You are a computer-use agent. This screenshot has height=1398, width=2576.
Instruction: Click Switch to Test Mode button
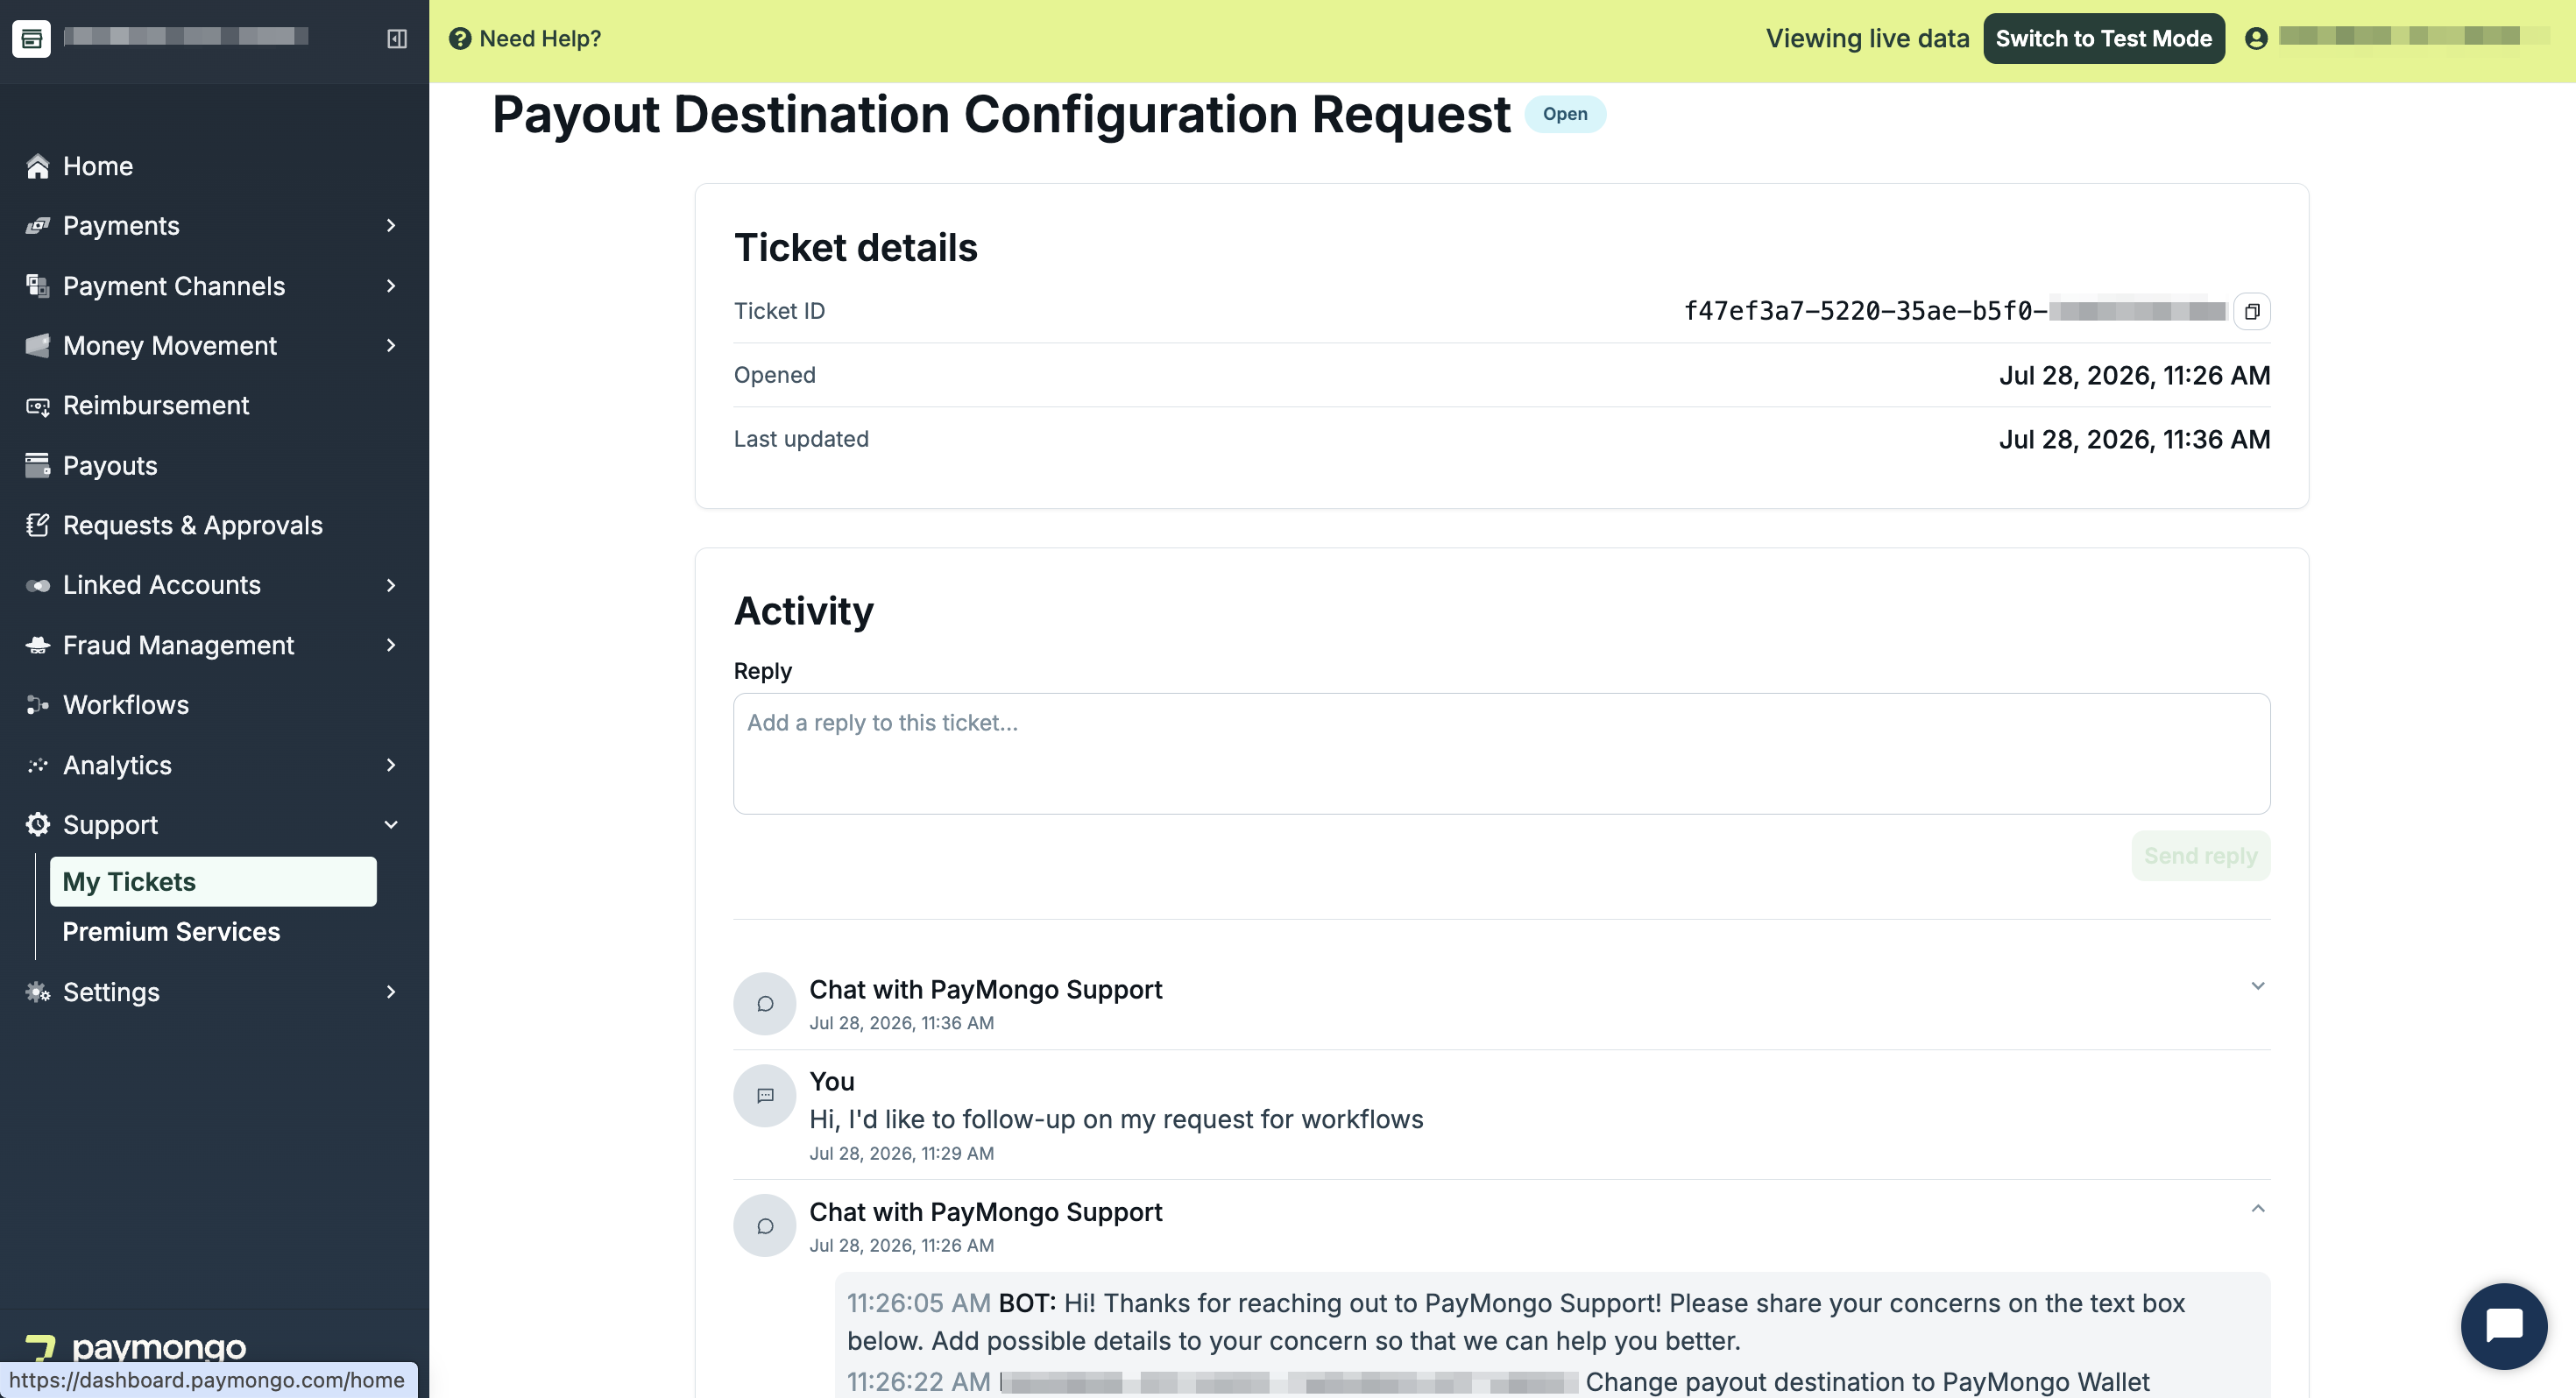pos(2104,39)
